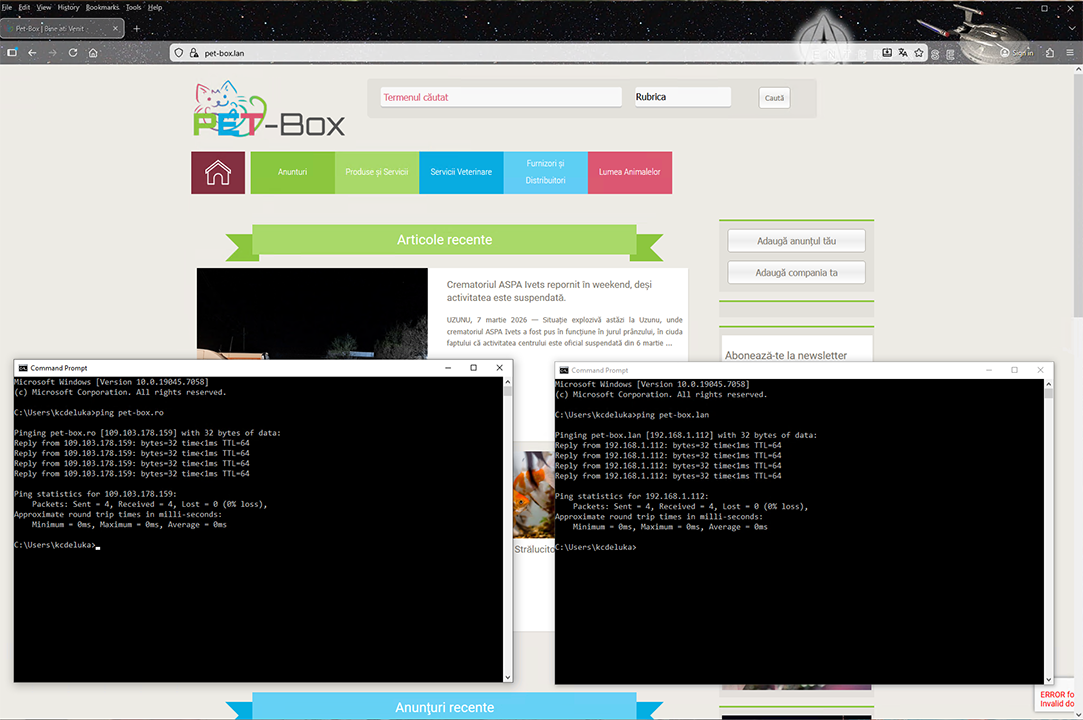The height and width of the screenshot is (720, 1083).
Task: Click Adaugă anunțul tău button
Action: [x=796, y=242]
